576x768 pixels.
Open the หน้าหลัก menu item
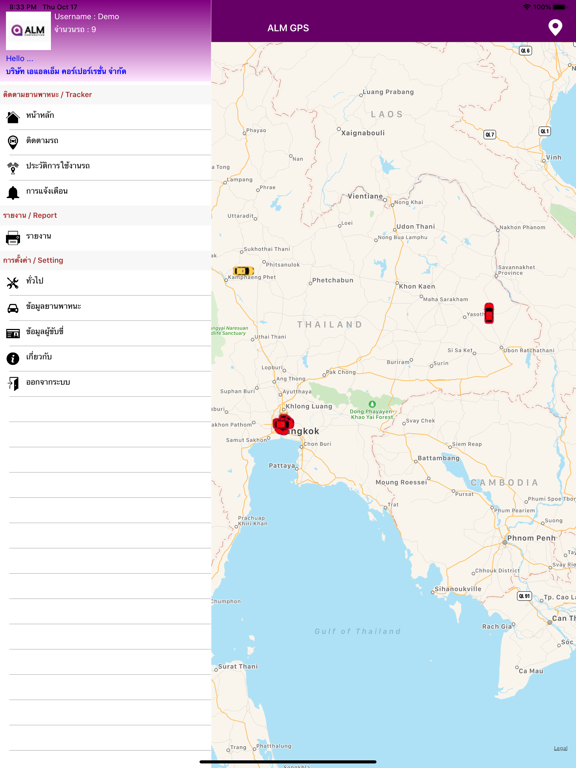[x=105, y=117]
